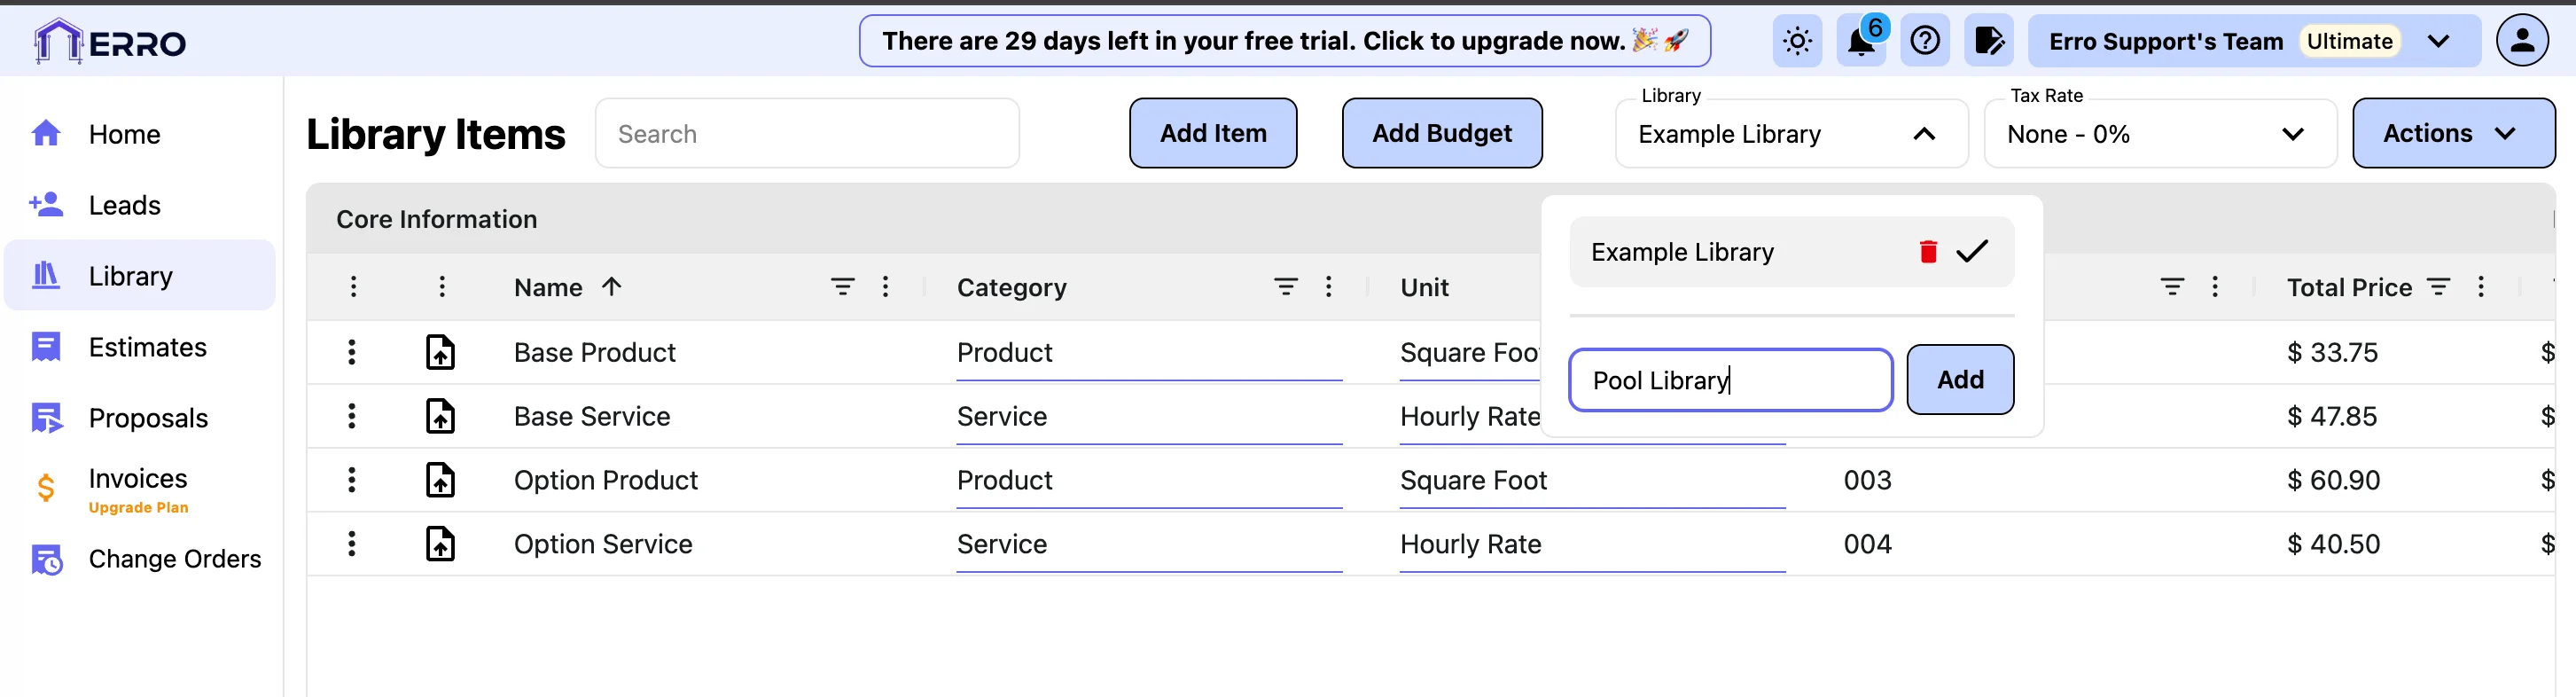Go to Estimates in the sidebar
Viewport: 2576px width, 697px height.
[147, 347]
